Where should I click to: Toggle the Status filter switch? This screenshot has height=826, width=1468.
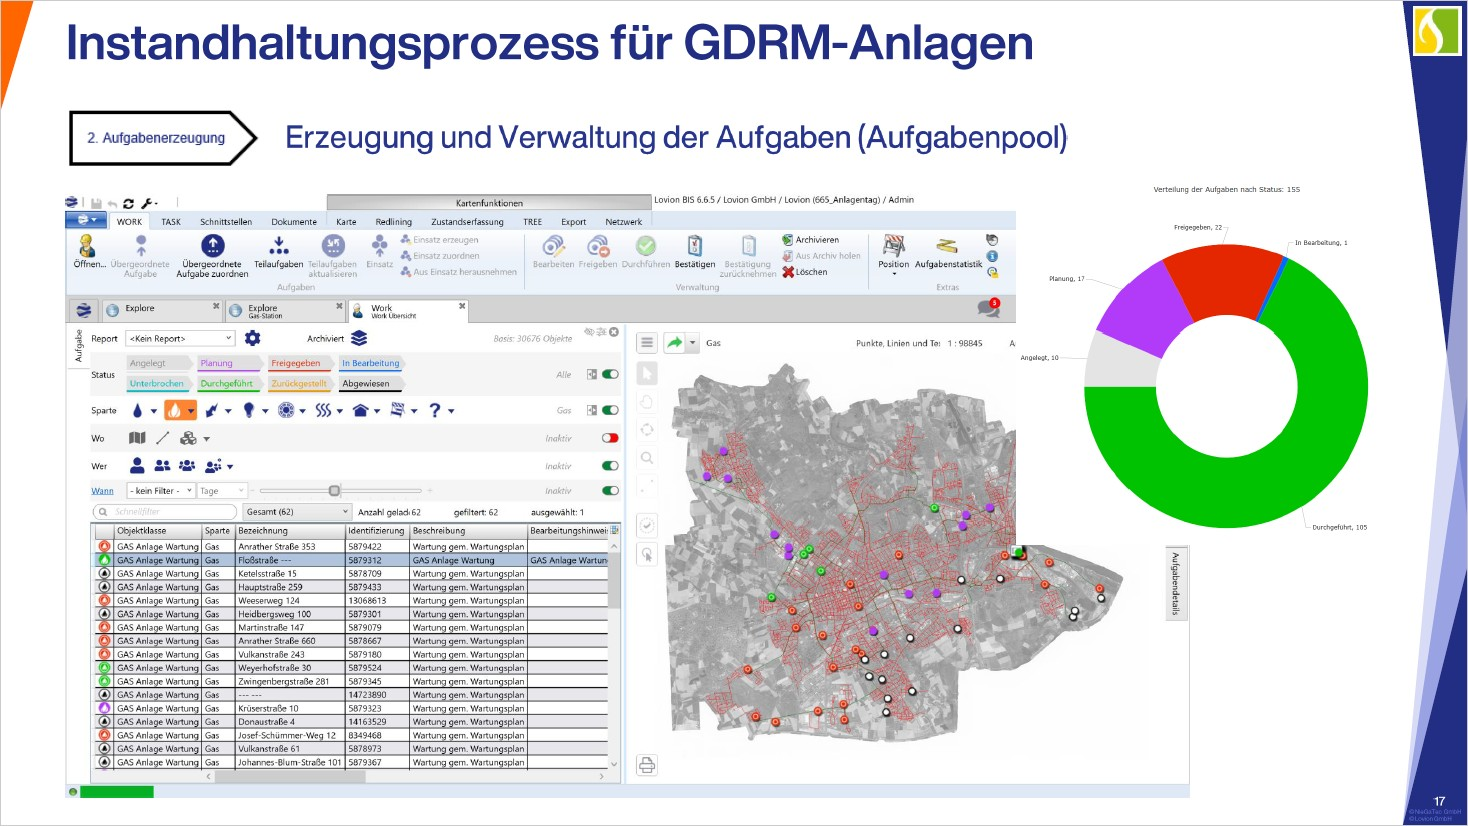point(610,375)
